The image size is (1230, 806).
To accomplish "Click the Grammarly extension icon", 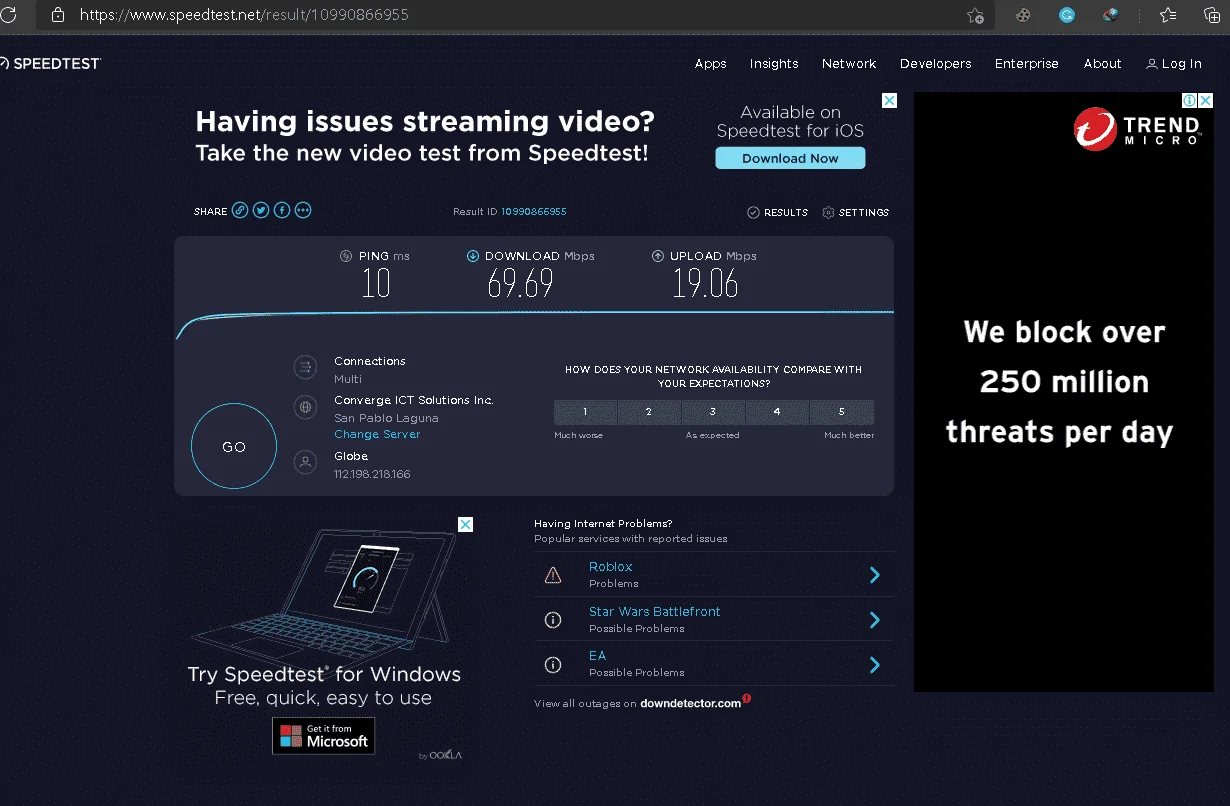I will click(x=1067, y=15).
